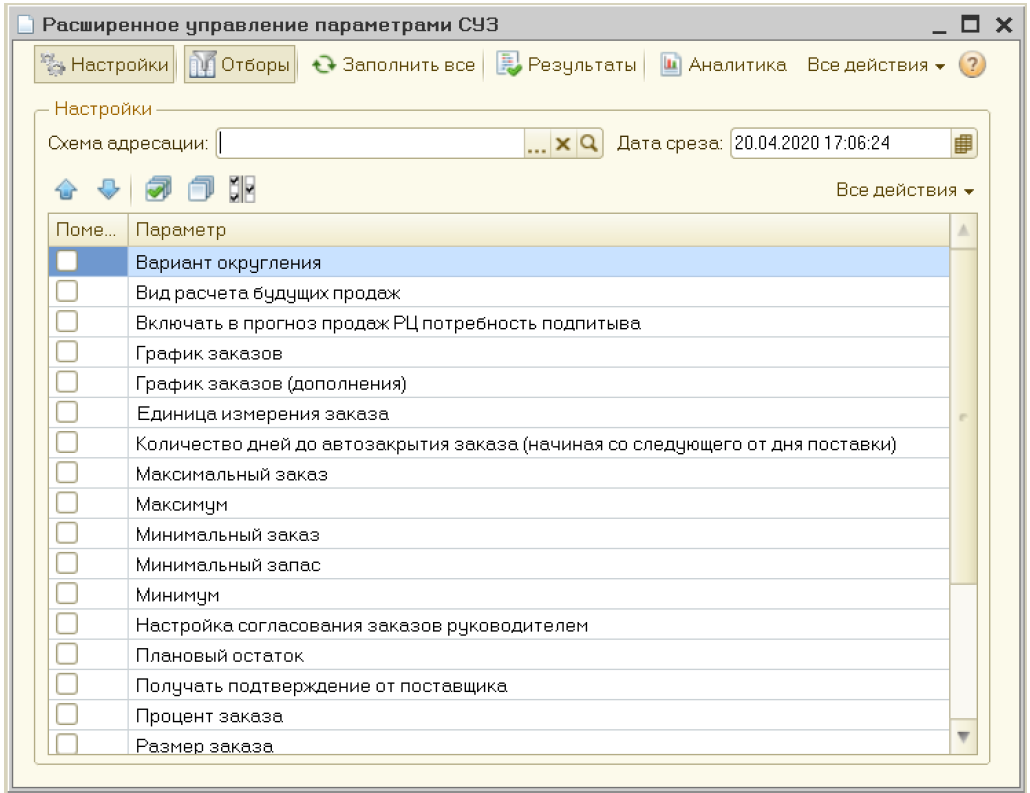
Task: Open the Аналитика button
Action: 723,65
